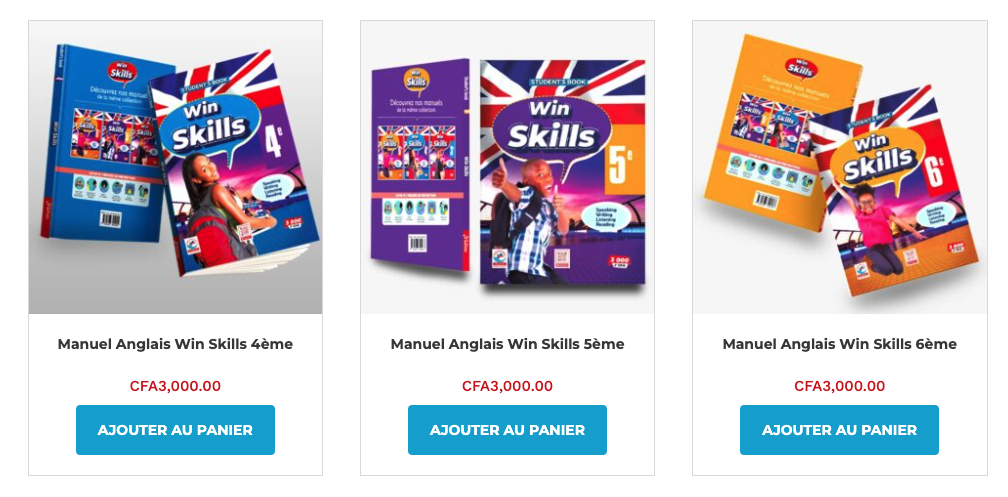The width and height of the screenshot is (1008, 497).
Task: Add Win Skills 4ème to cart
Action: click(x=176, y=429)
